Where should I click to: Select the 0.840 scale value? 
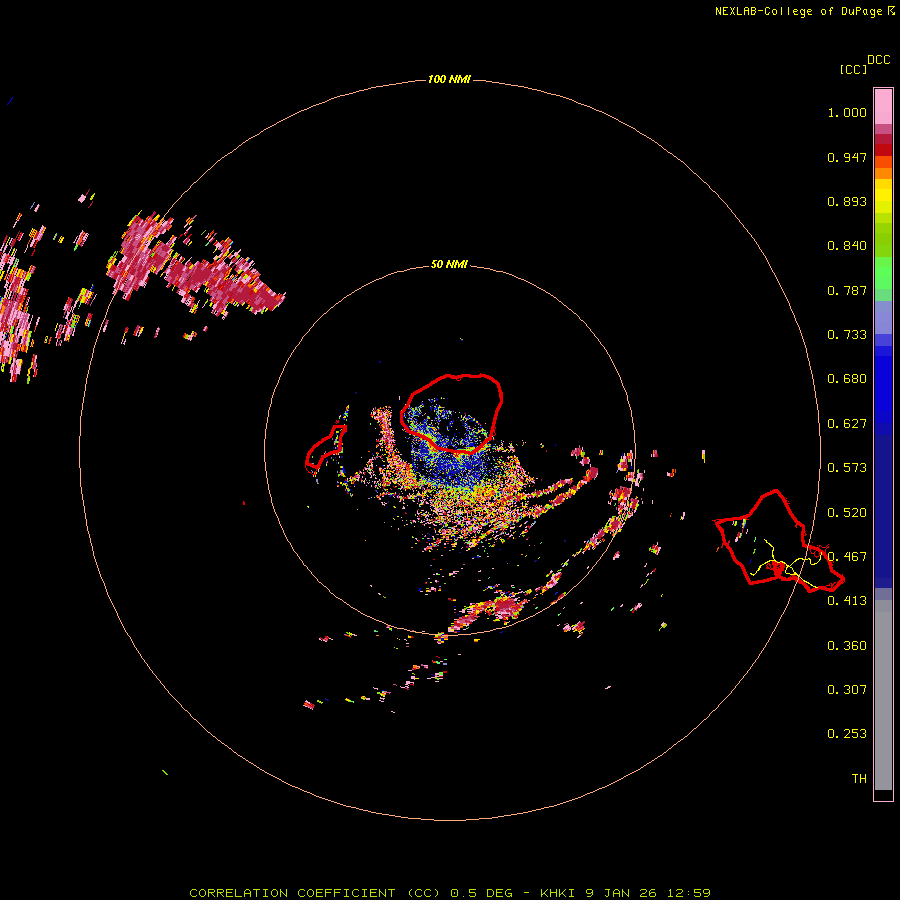point(847,246)
